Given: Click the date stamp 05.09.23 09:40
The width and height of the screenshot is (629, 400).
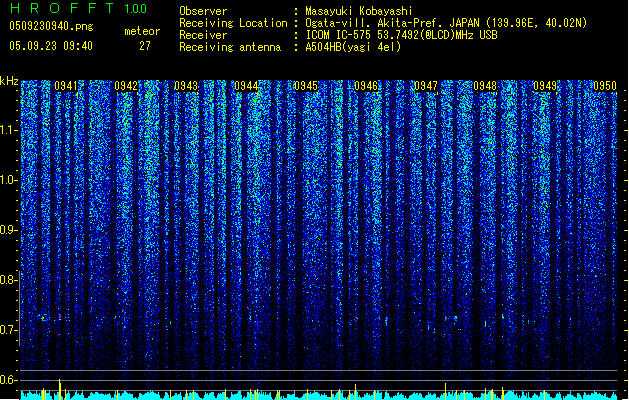Looking at the screenshot, I should coord(51,46).
